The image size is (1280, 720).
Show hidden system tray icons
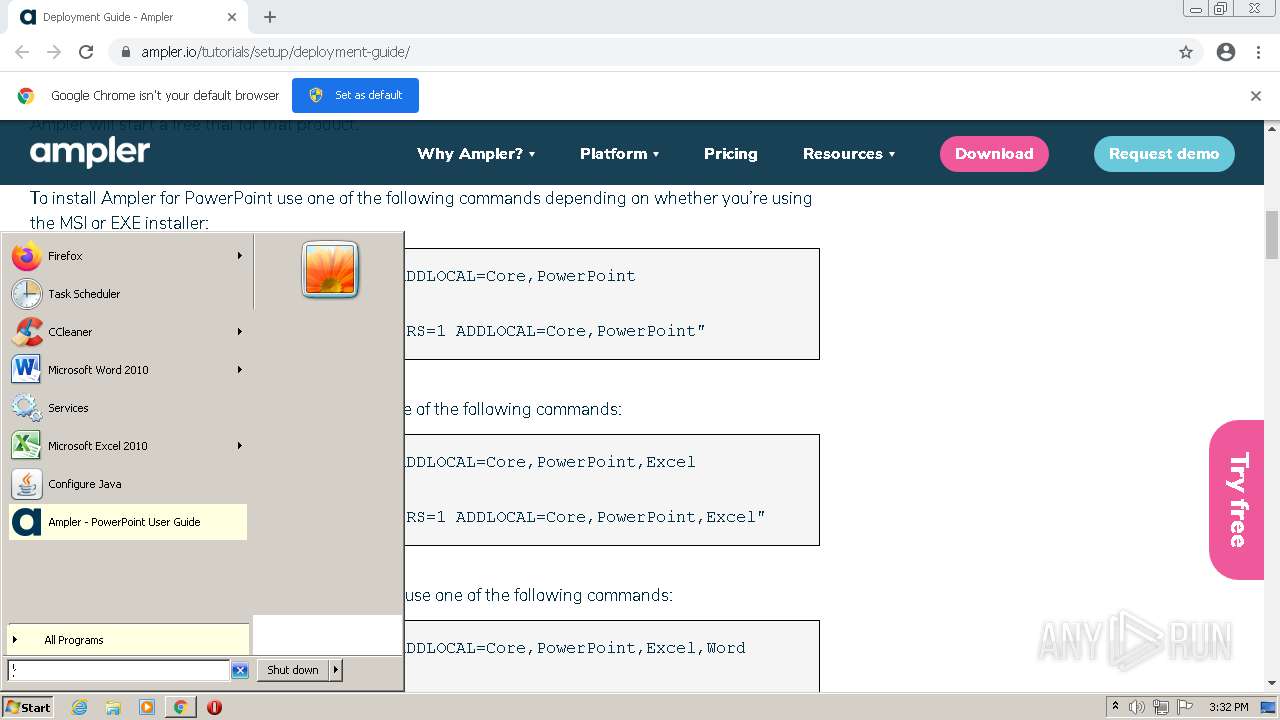(1115, 707)
